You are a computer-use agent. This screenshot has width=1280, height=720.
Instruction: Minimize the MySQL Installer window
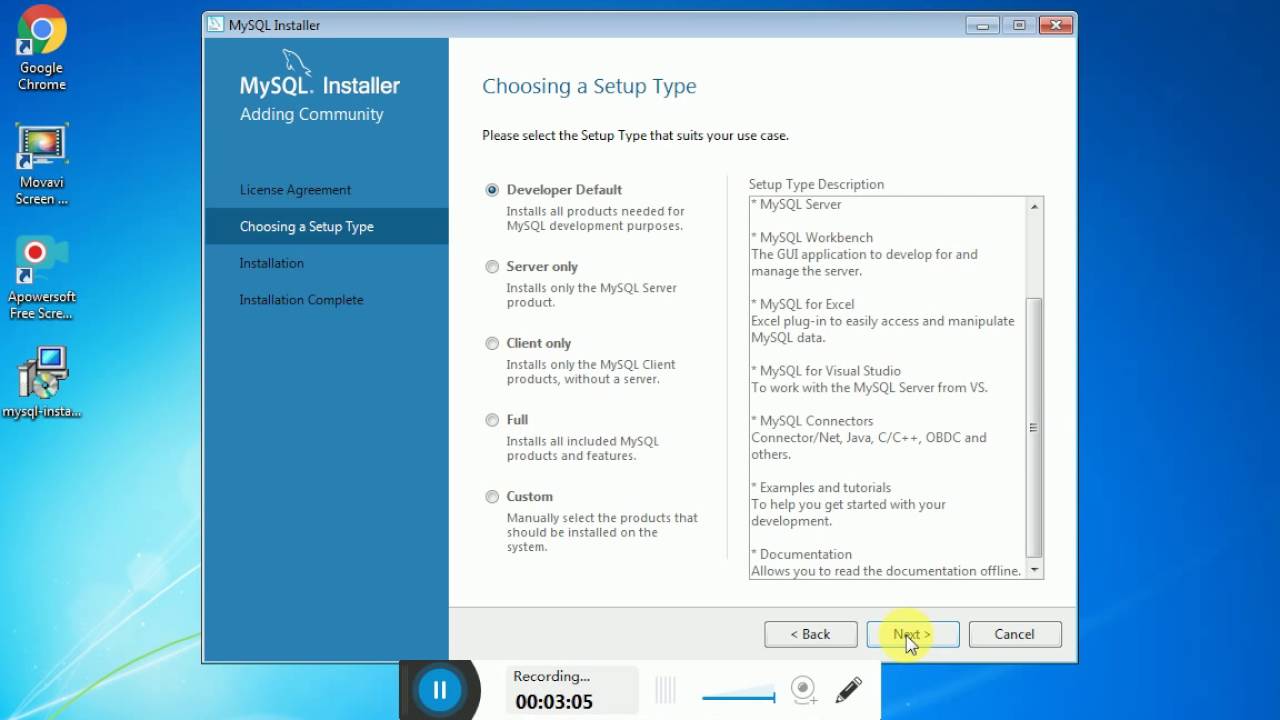click(983, 25)
